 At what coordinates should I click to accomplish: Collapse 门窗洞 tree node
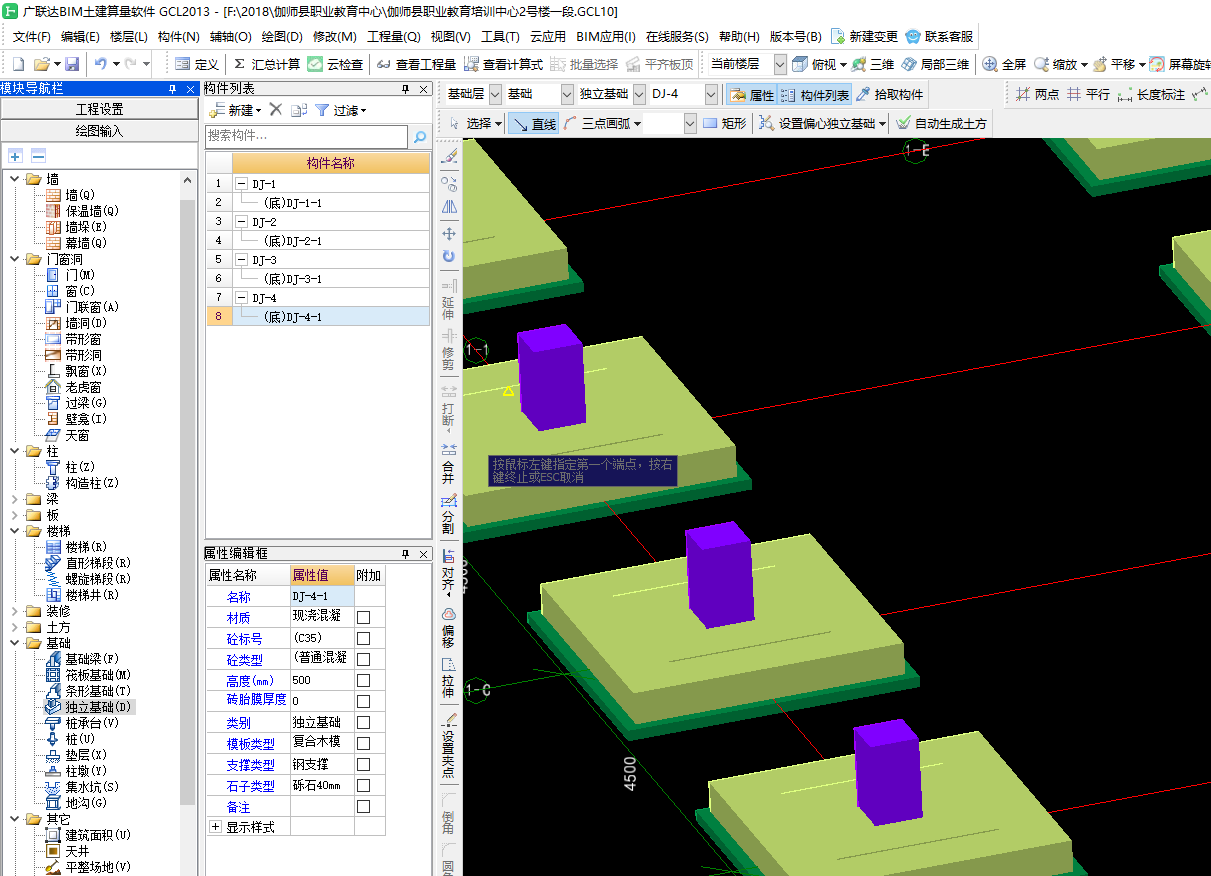pos(15,259)
